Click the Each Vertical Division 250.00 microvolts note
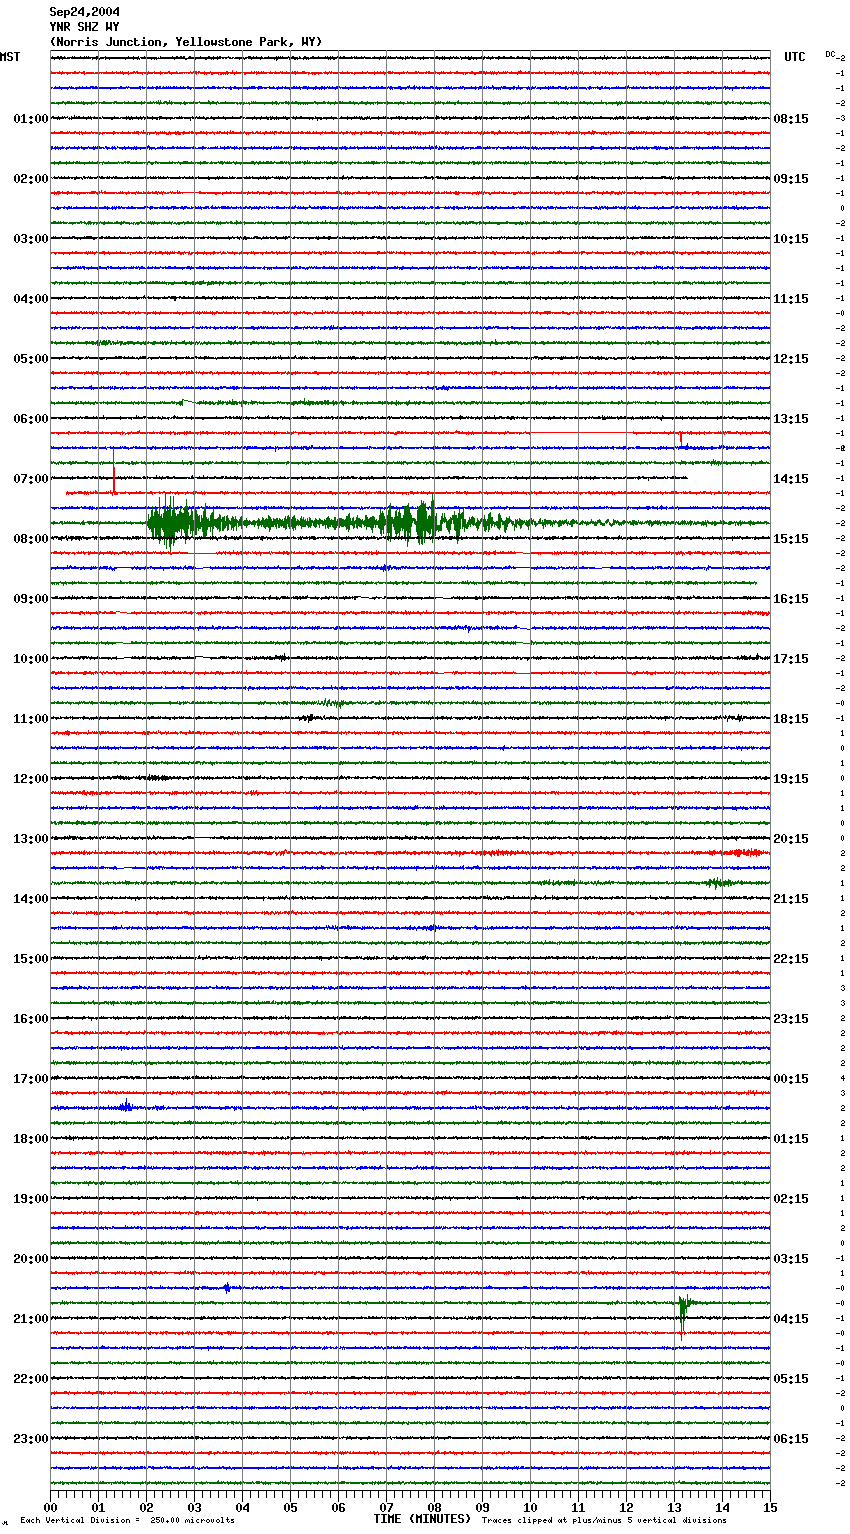Viewport: 850px width, 1534px height. pyautogui.click(x=127, y=1521)
